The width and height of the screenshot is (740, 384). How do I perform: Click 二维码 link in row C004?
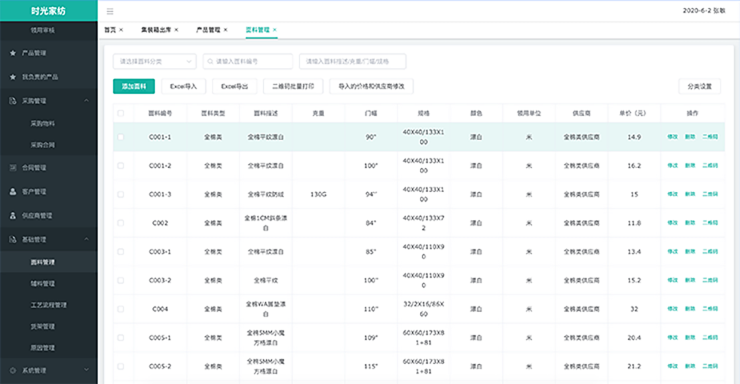710,309
